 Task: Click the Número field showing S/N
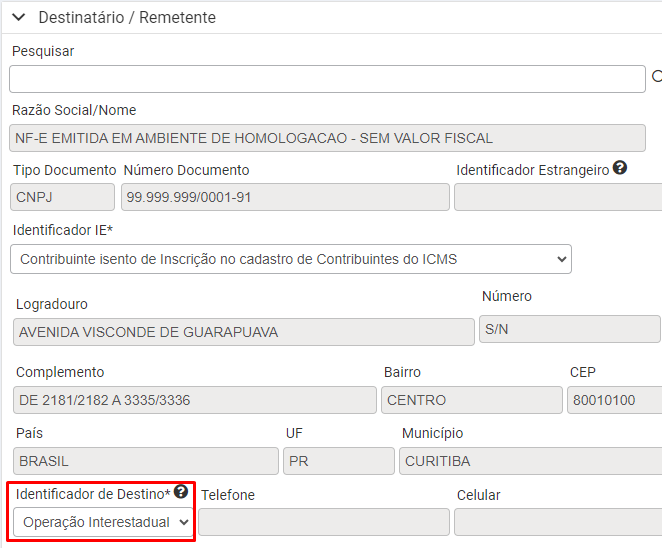click(x=570, y=329)
